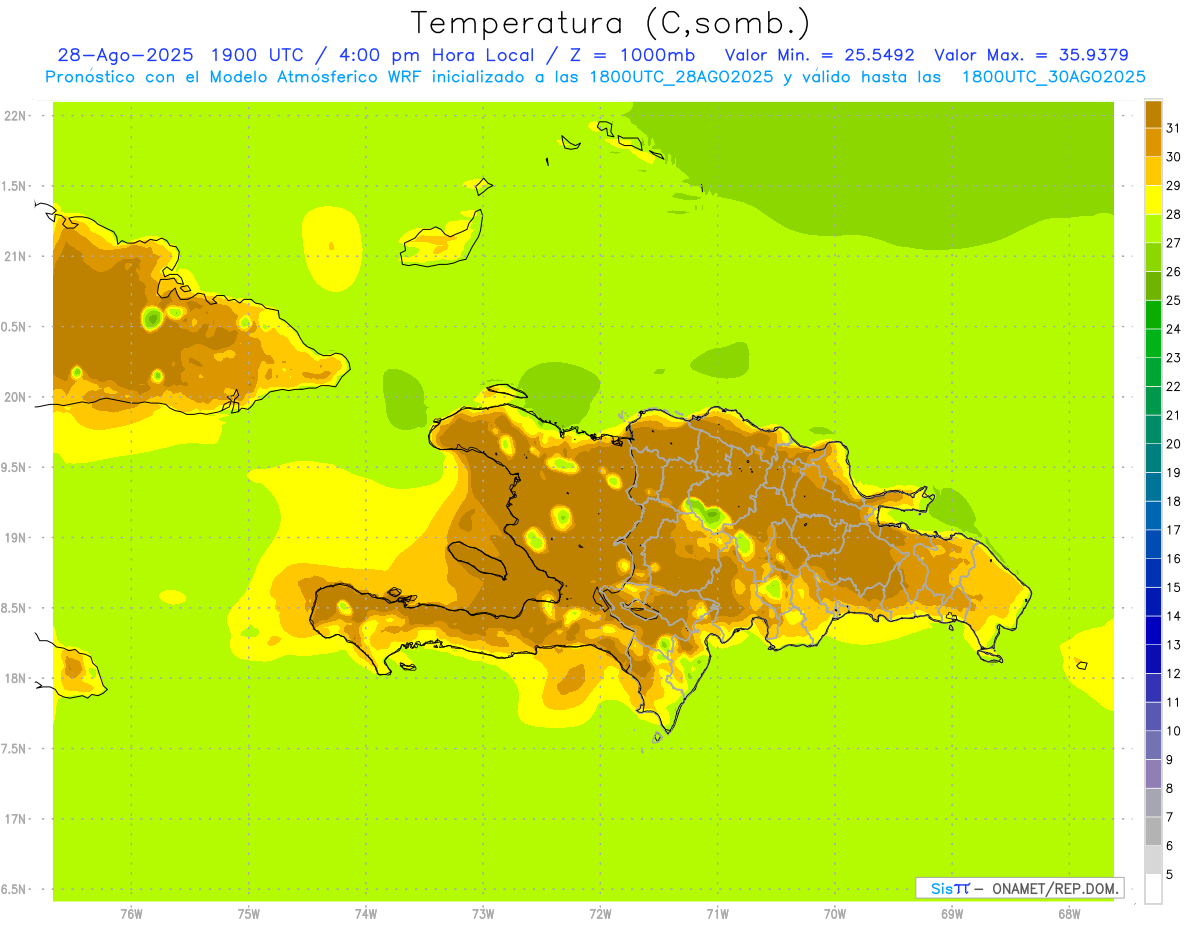Click the legend value '31'

point(1173,128)
